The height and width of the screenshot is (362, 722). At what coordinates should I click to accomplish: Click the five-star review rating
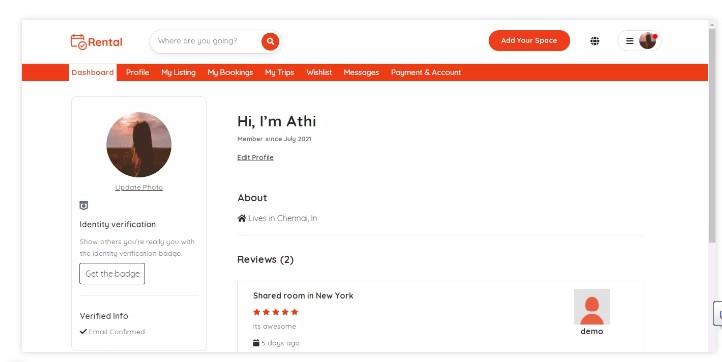(x=275, y=312)
